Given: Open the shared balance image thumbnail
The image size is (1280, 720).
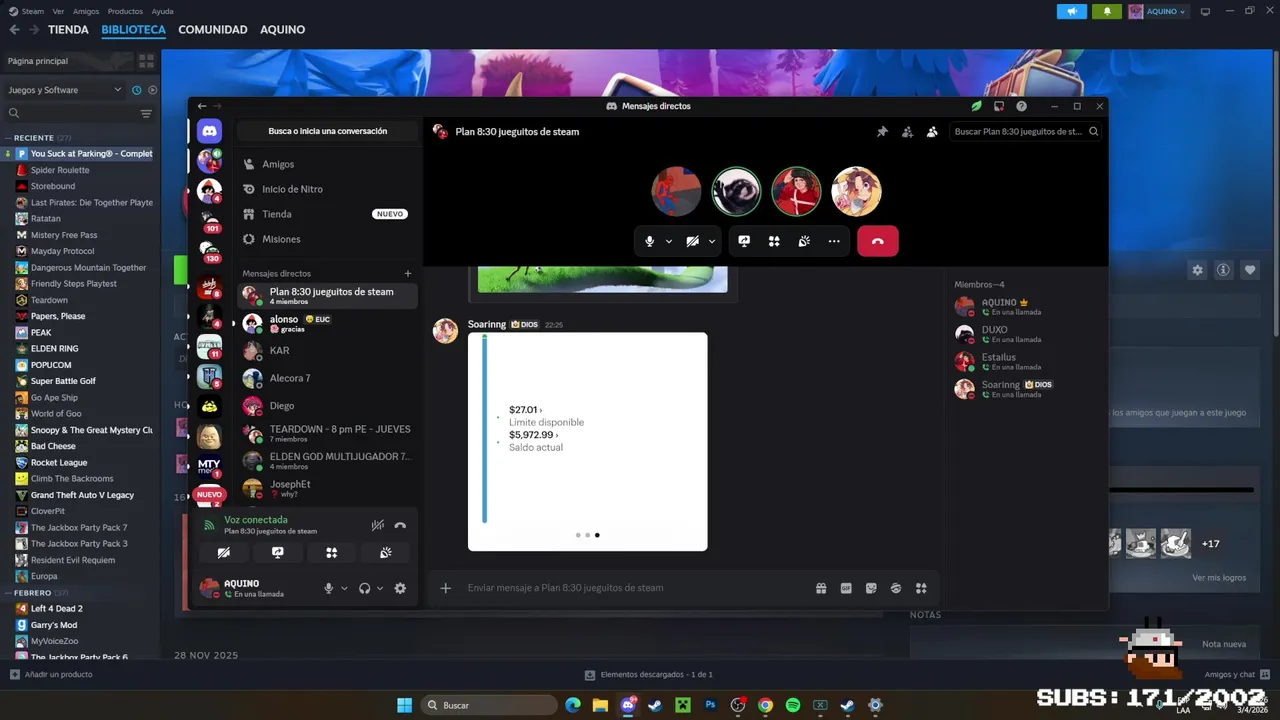Looking at the screenshot, I should 587,441.
